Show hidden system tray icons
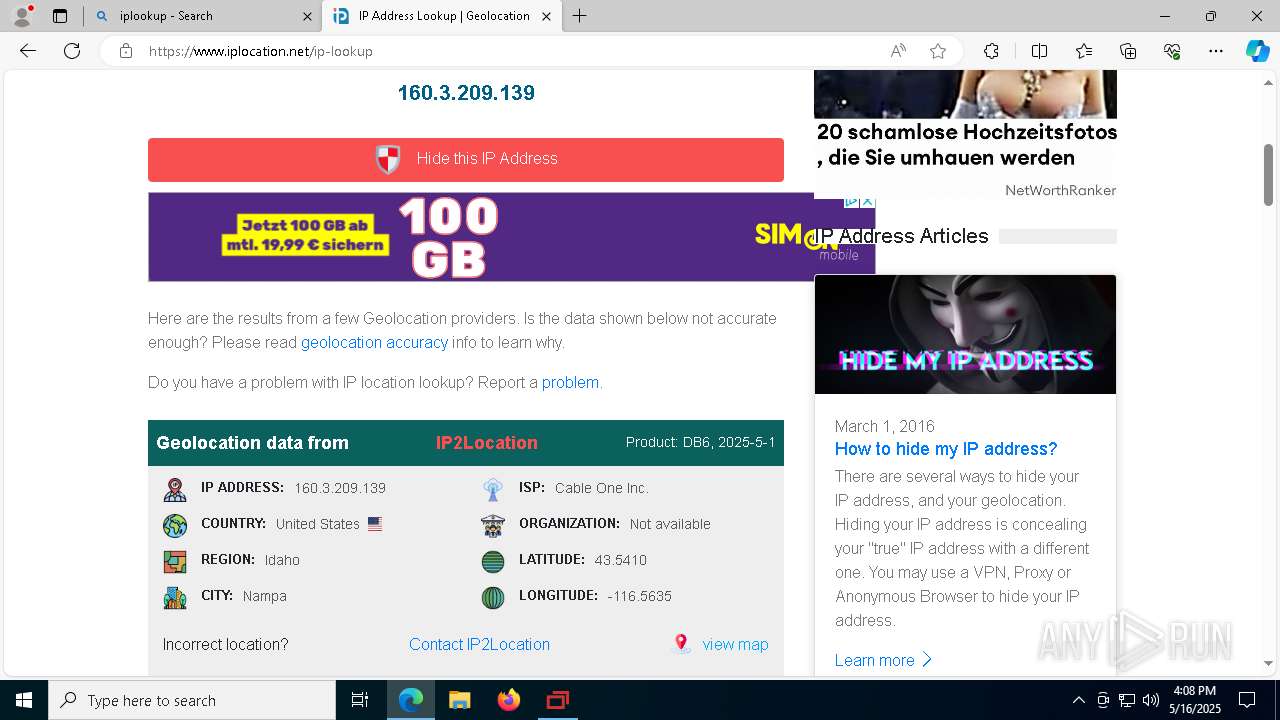Image resolution: width=1280 pixels, height=720 pixels. [x=1078, y=700]
